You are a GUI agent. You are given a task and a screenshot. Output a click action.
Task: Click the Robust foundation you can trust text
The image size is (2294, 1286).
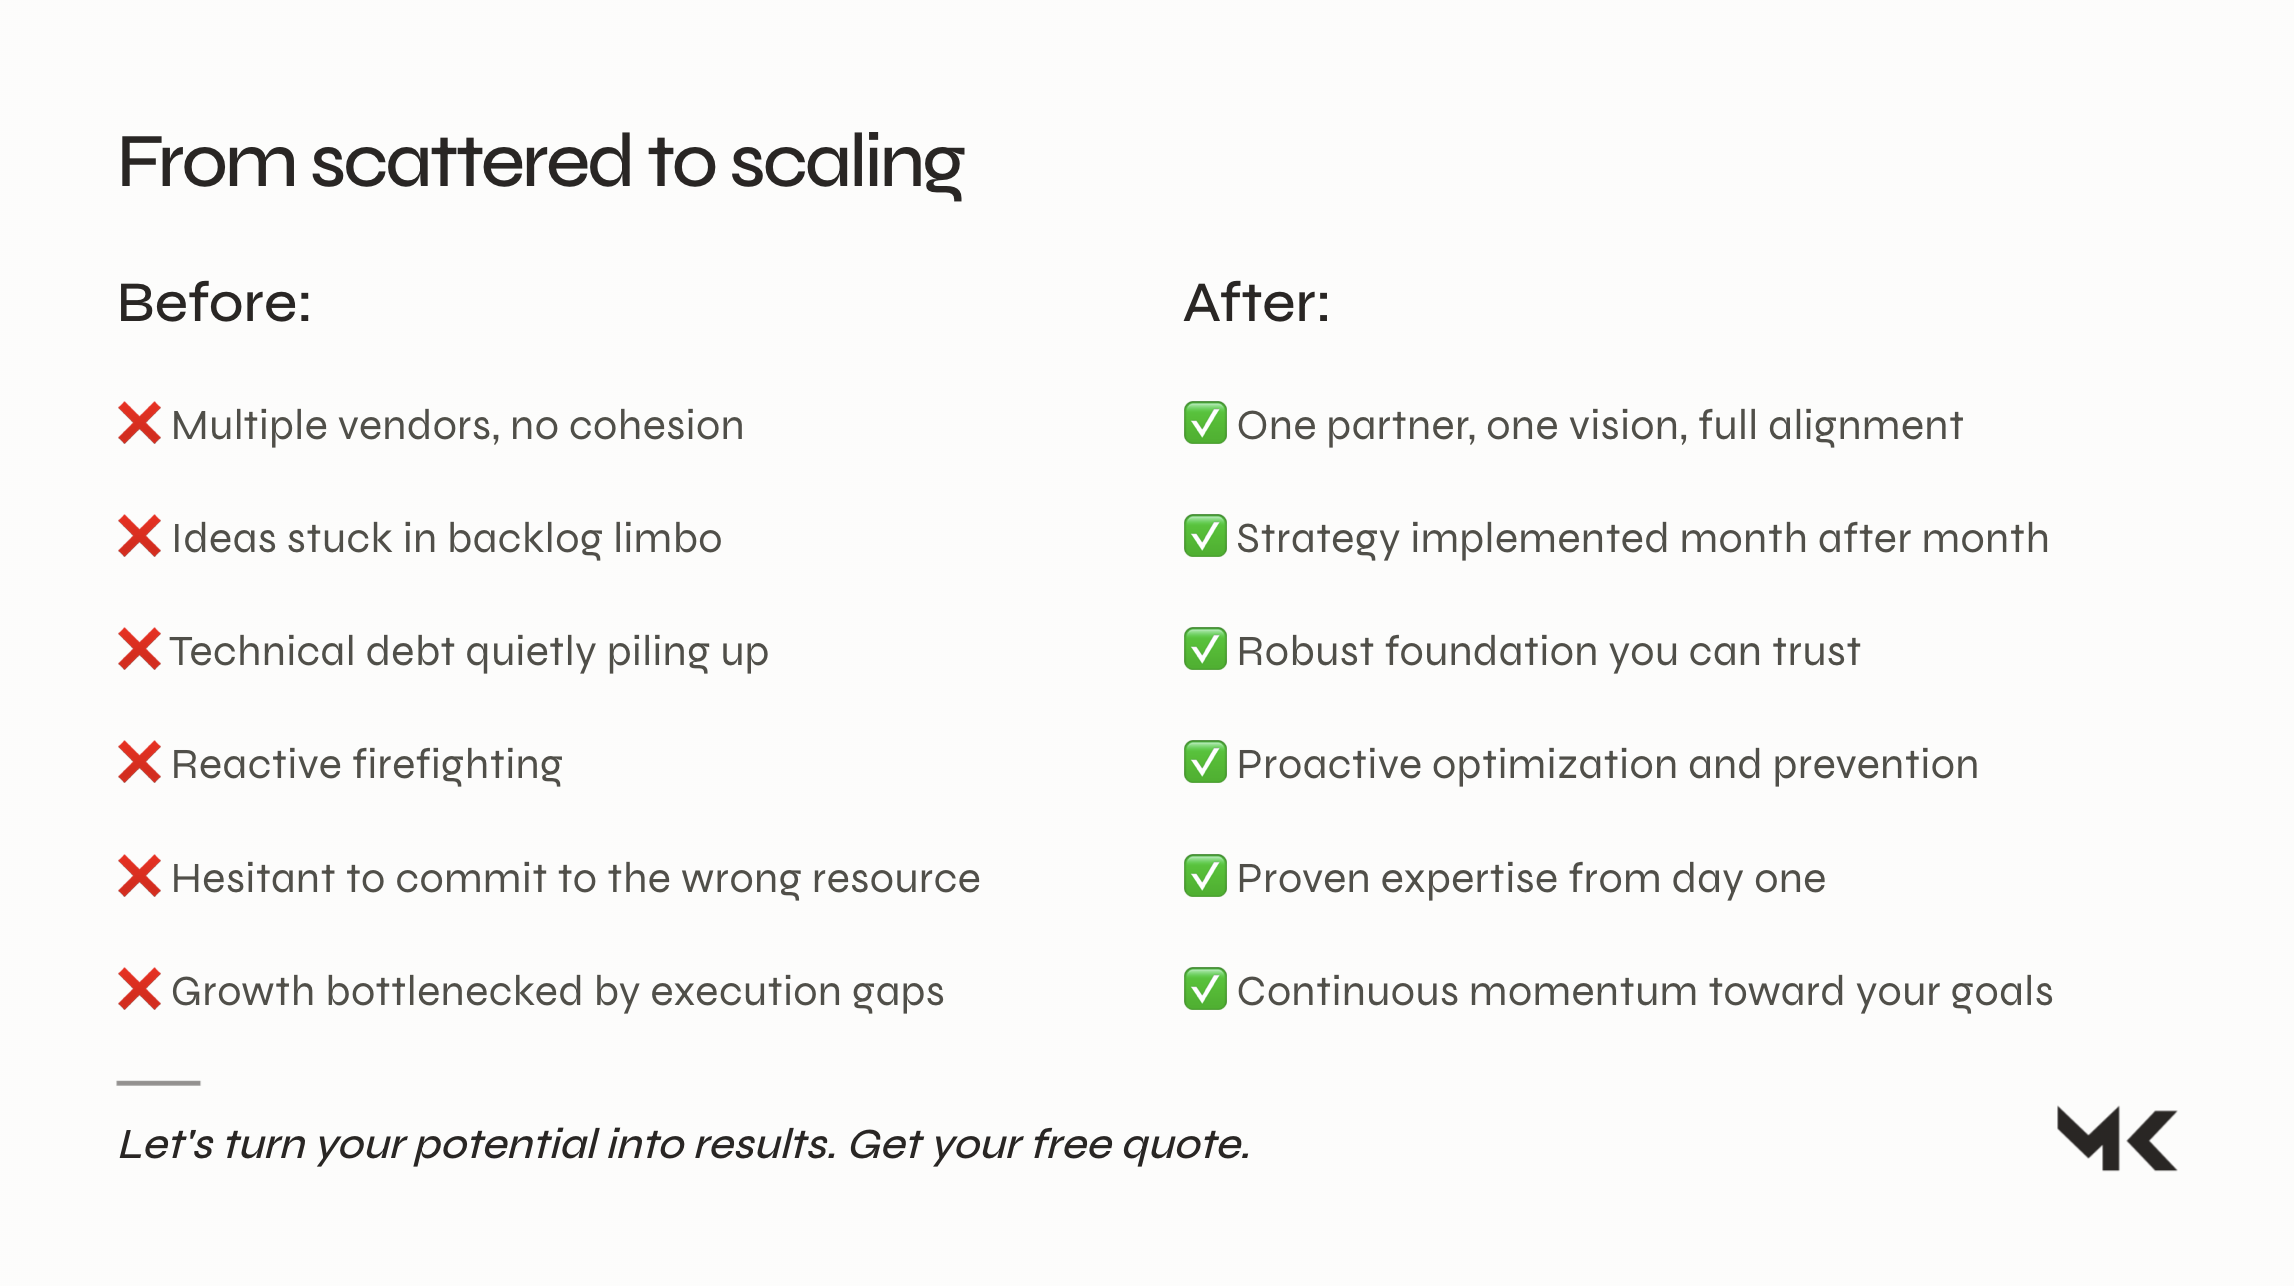tap(1548, 652)
